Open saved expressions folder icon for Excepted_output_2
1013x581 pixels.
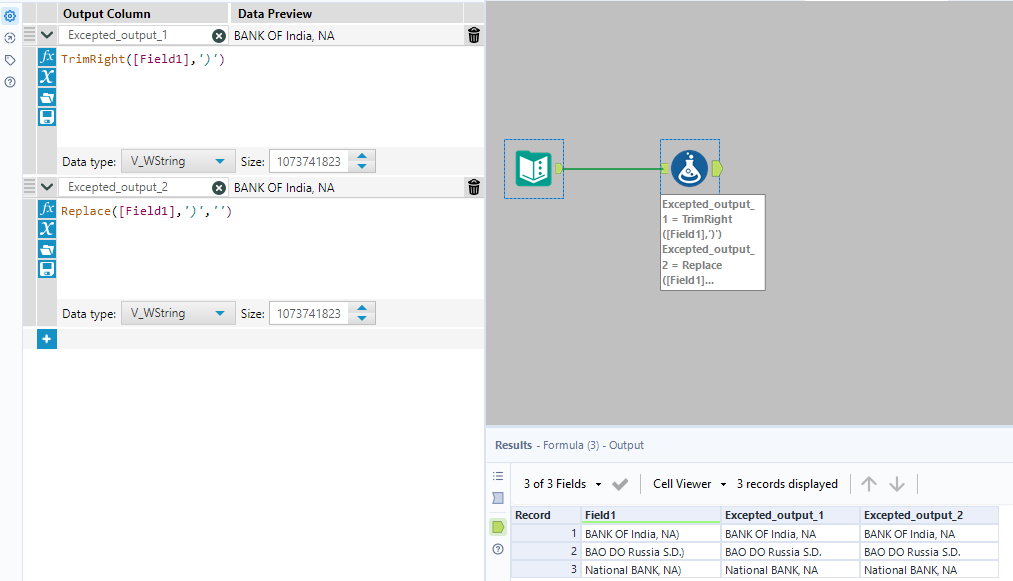tap(46, 249)
